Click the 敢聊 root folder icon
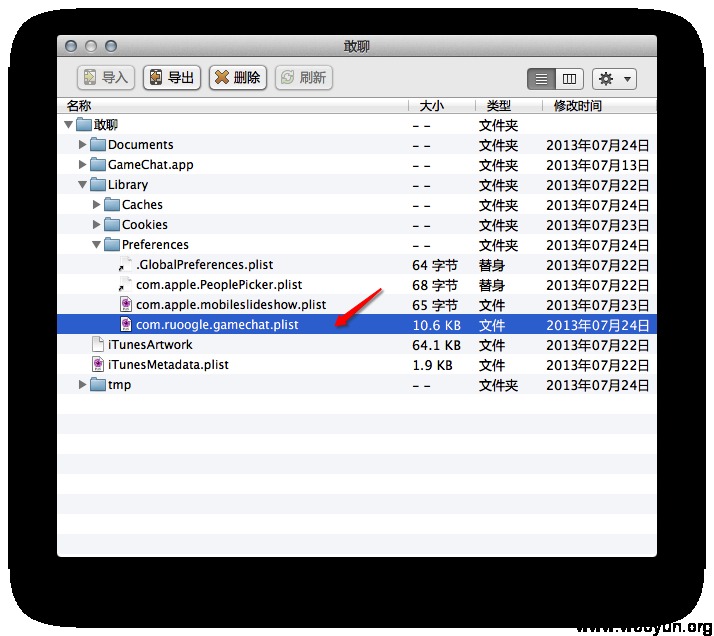Screen dimensions: 714x636 click(84, 124)
